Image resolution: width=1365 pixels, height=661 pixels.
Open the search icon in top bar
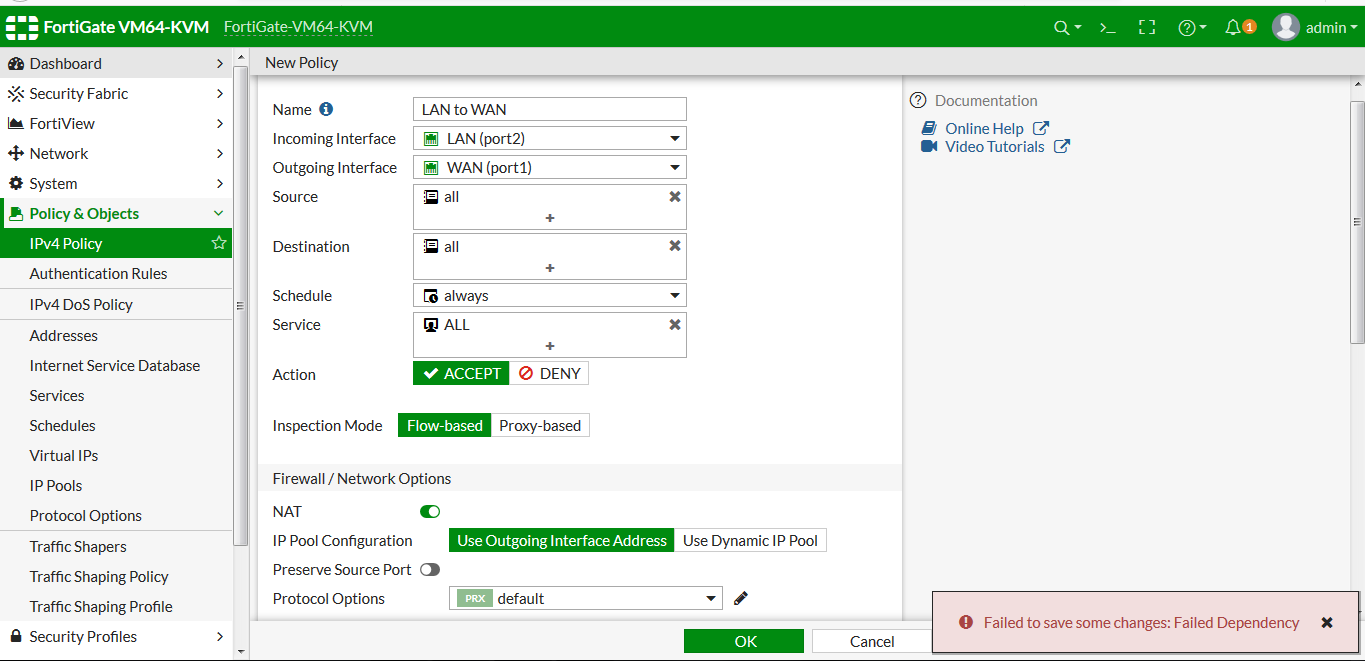(x=1067, y=28)
